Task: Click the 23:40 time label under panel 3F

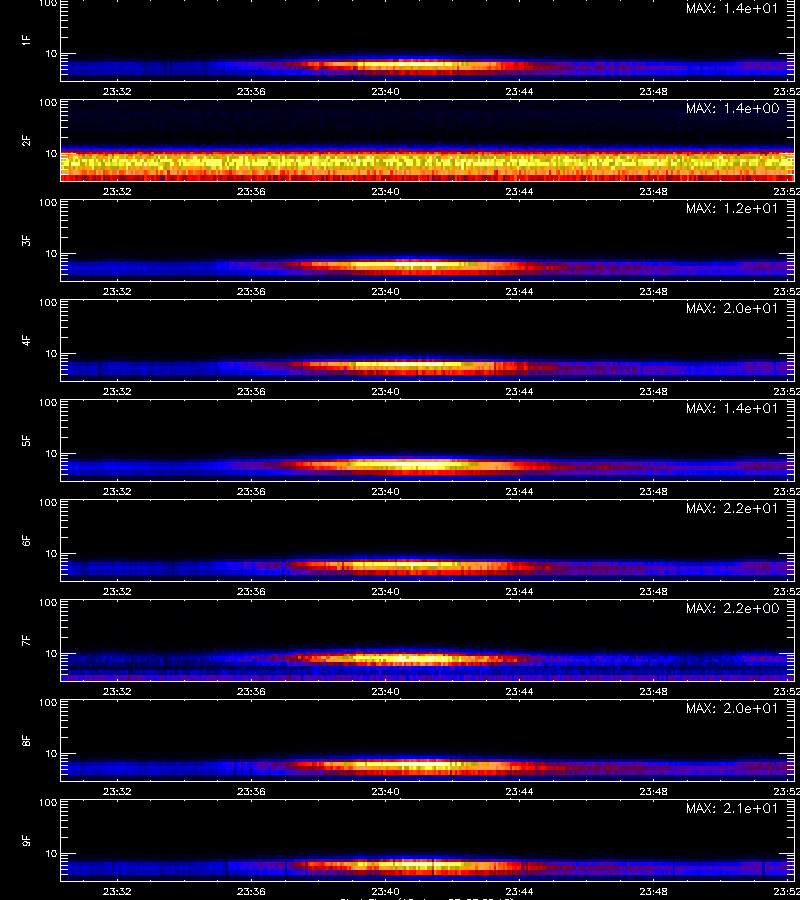Action: click(385, 291)
